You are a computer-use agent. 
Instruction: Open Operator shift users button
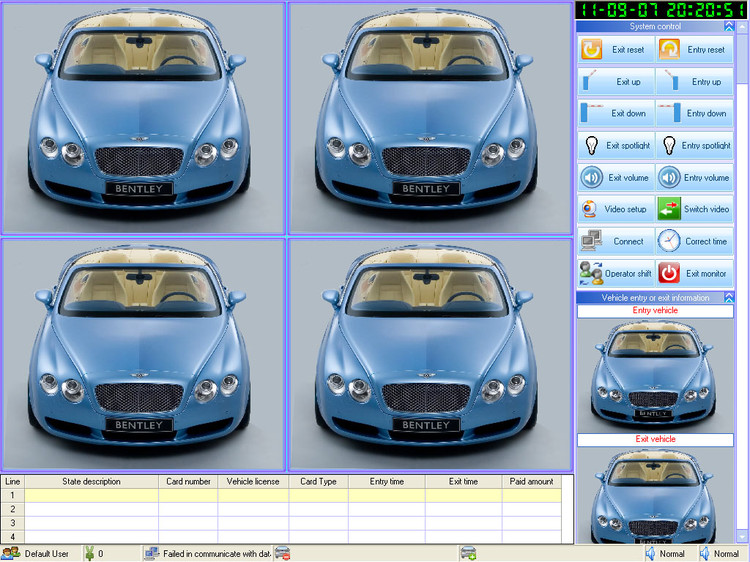click(x=616, y=273)
